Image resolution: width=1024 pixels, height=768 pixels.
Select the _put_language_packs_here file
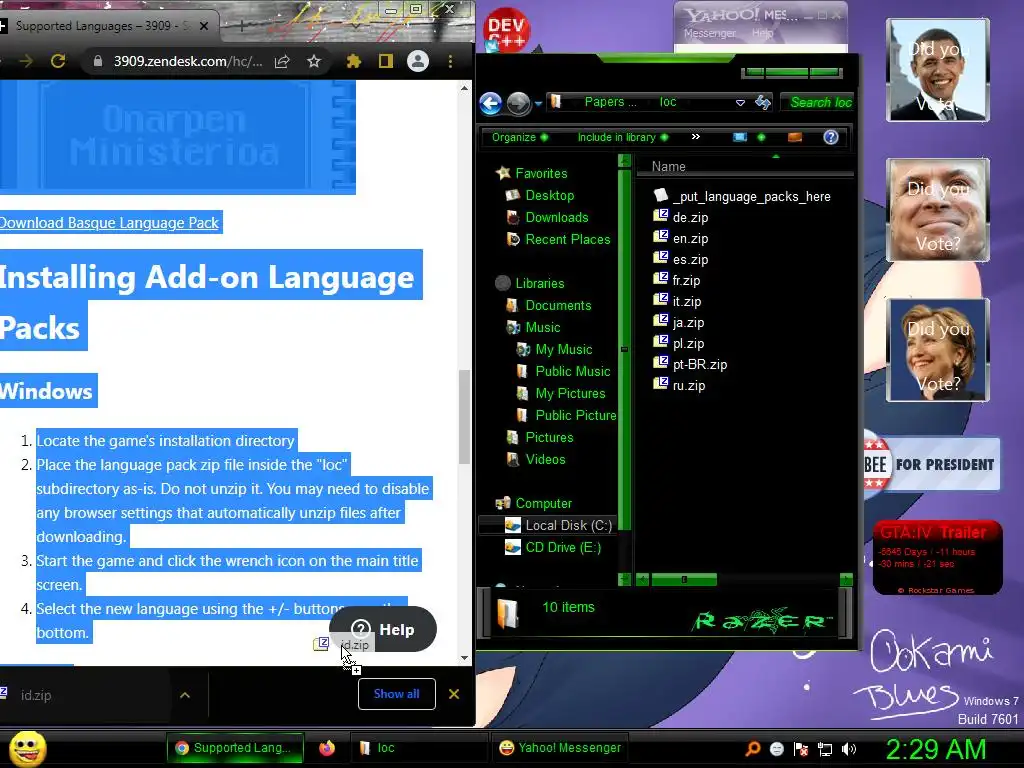coord(742,196)
